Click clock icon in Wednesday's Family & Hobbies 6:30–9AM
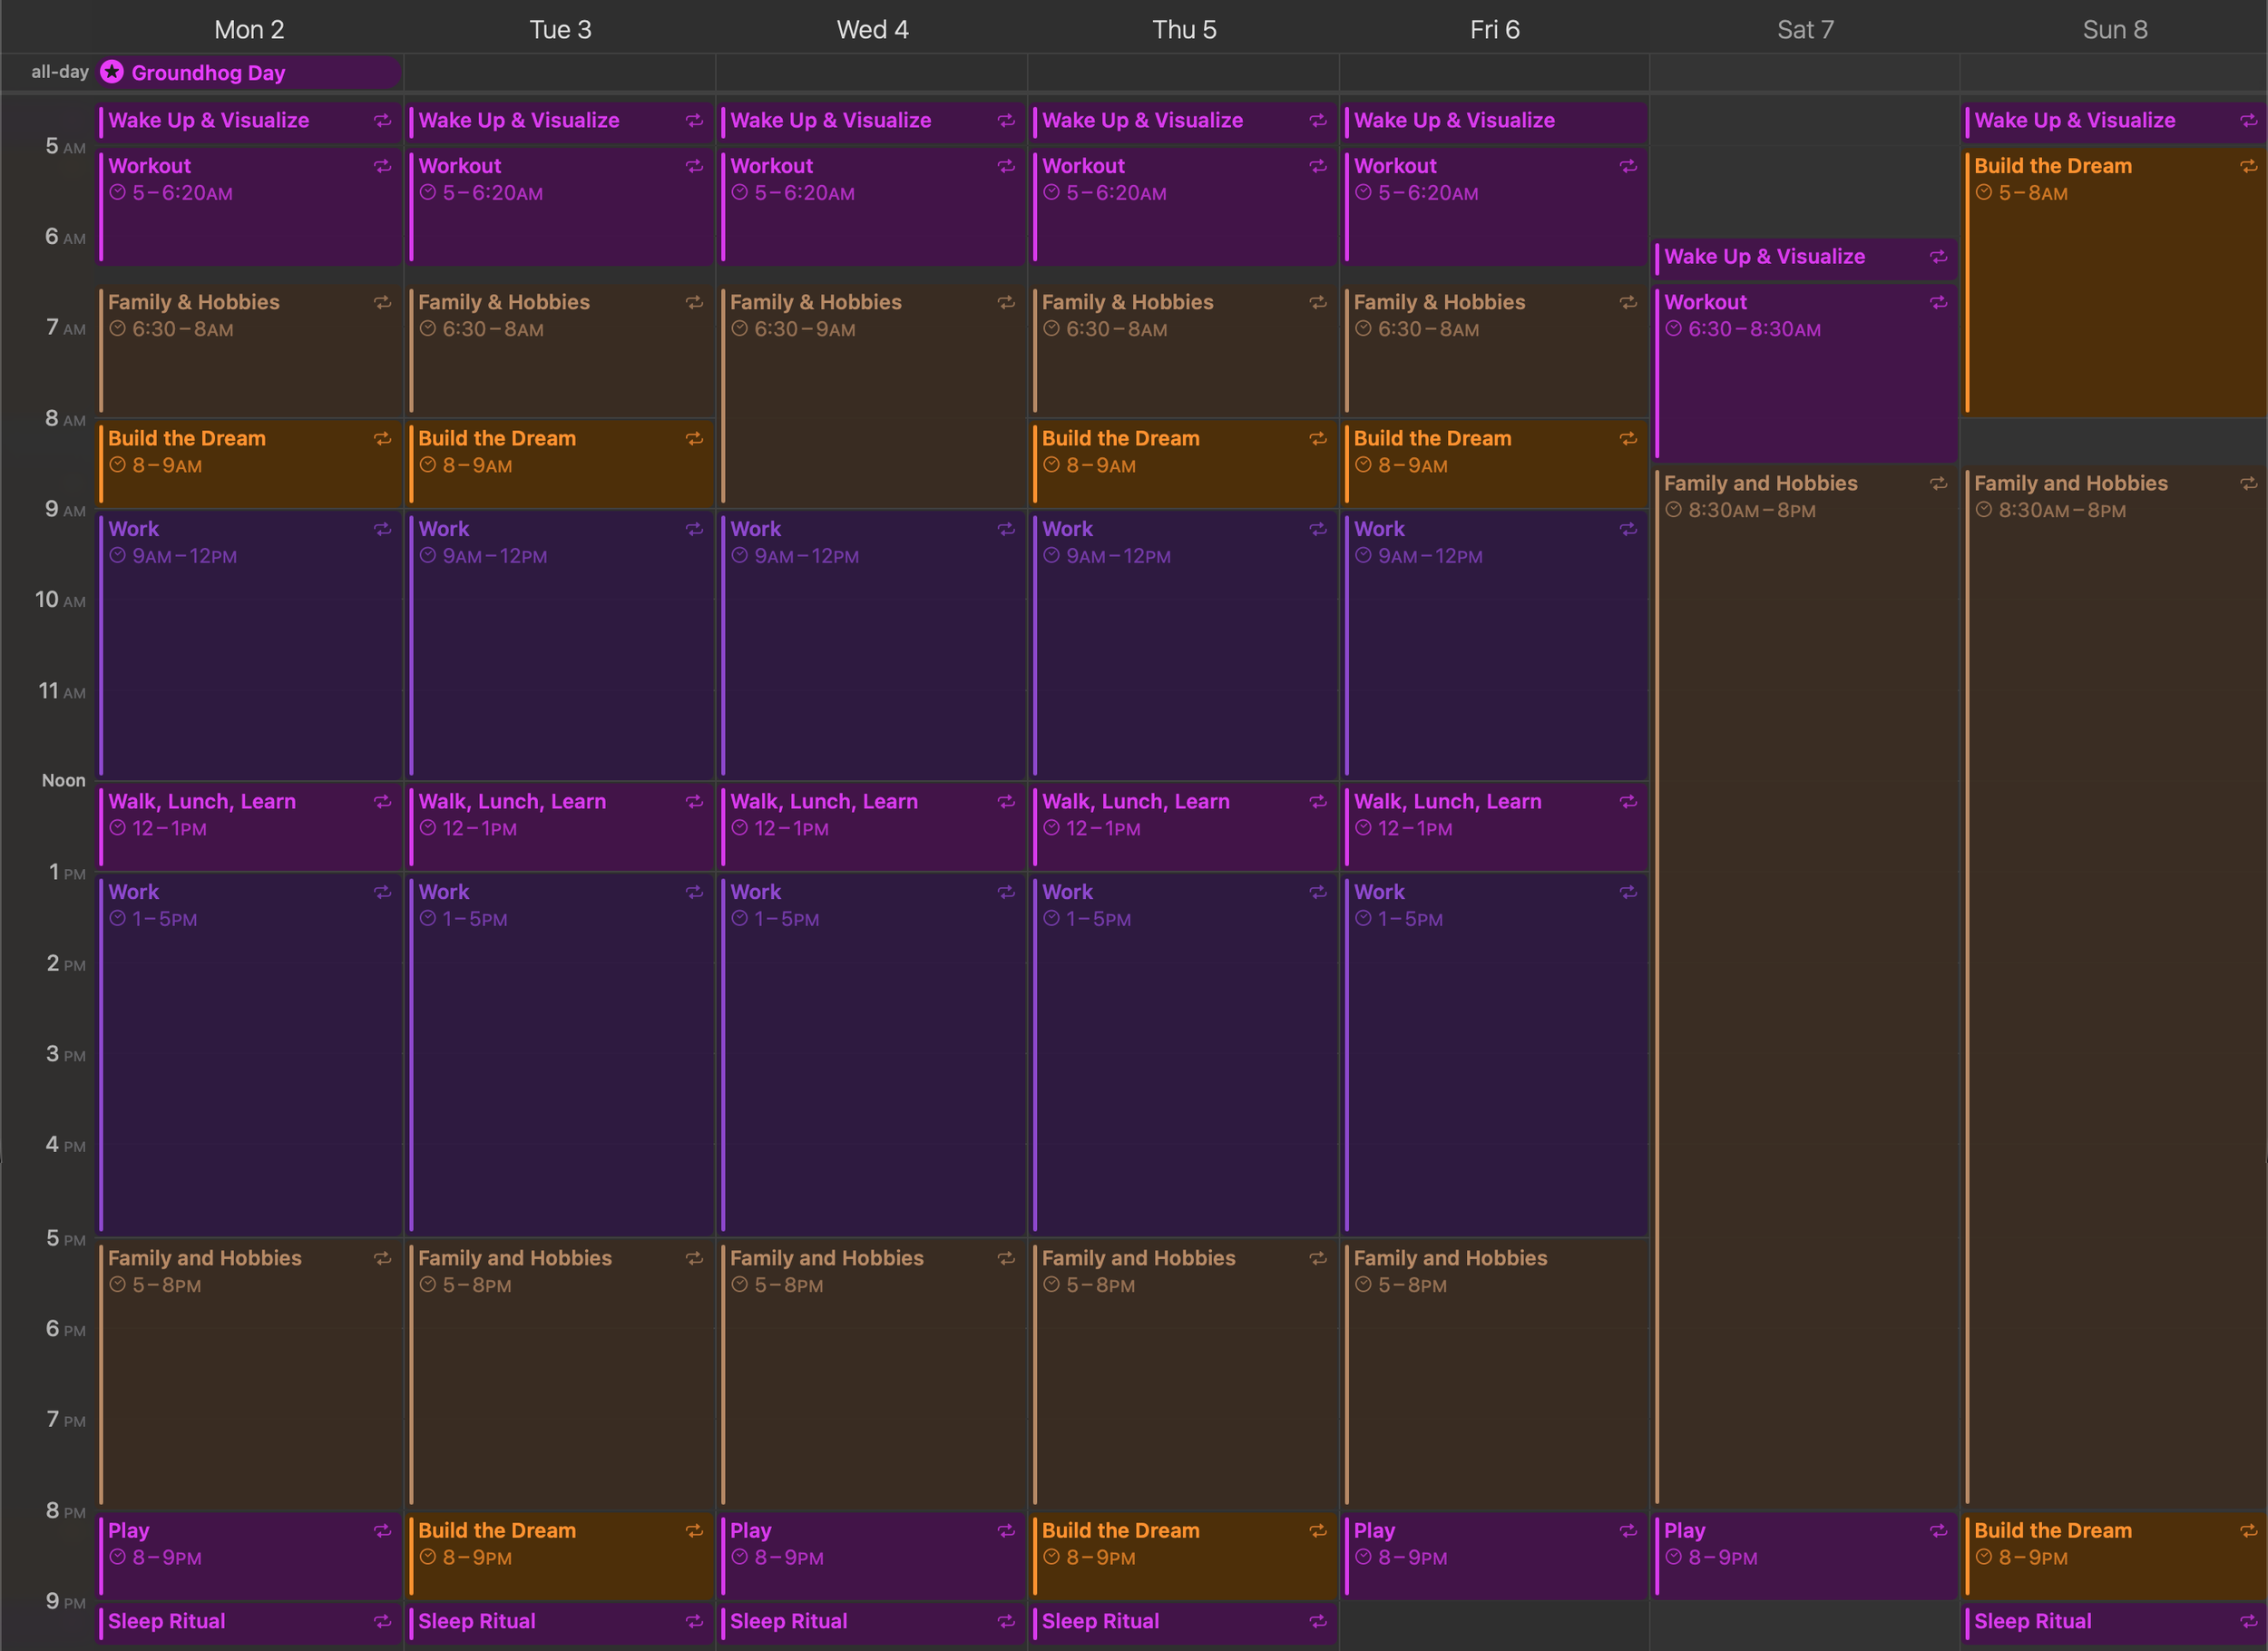Screen dimensions: 2268x1651 point(739,329)
